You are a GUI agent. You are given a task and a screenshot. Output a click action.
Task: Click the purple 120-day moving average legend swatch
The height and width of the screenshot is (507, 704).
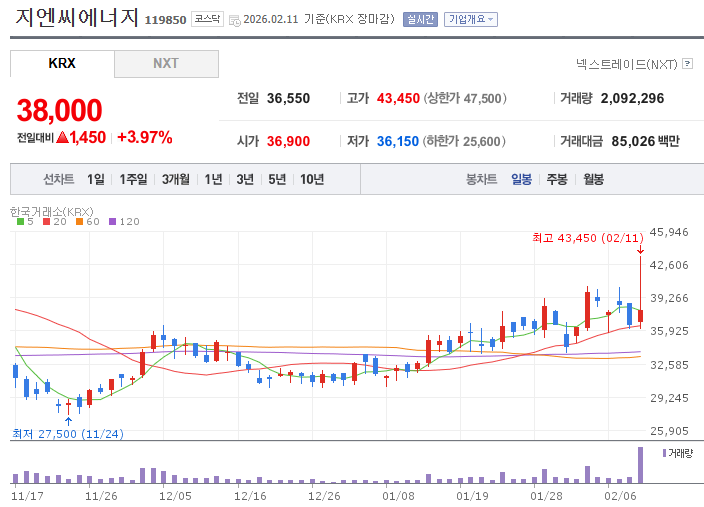coord(113,221)
